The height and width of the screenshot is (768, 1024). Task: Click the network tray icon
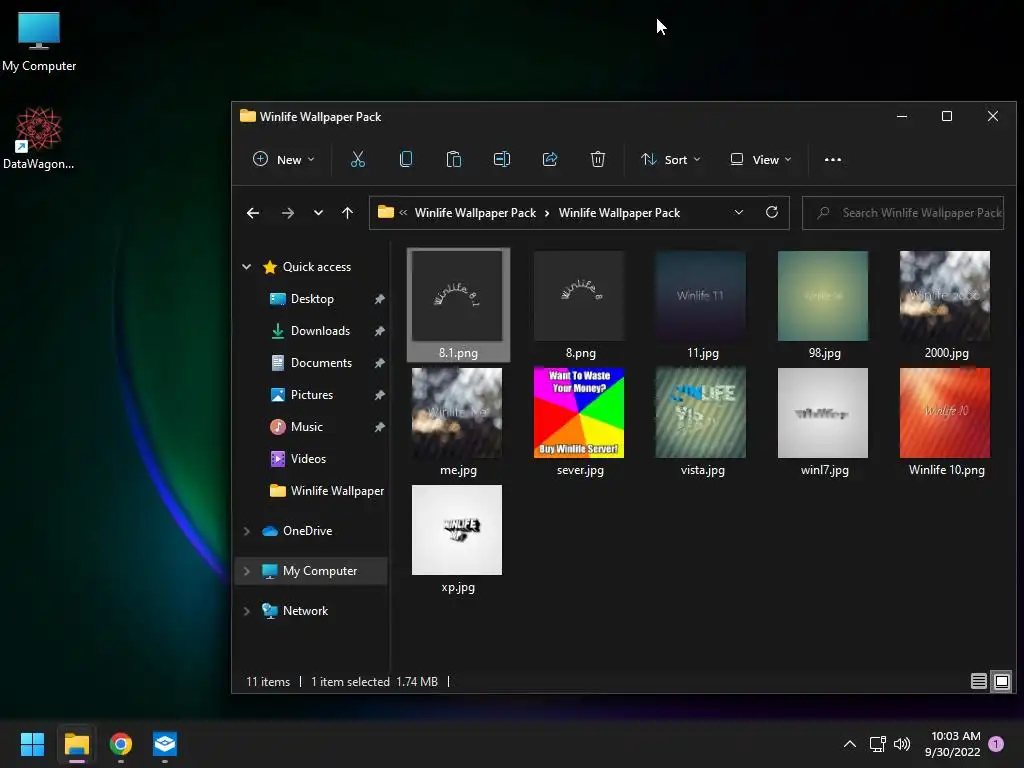pos(877,744)
